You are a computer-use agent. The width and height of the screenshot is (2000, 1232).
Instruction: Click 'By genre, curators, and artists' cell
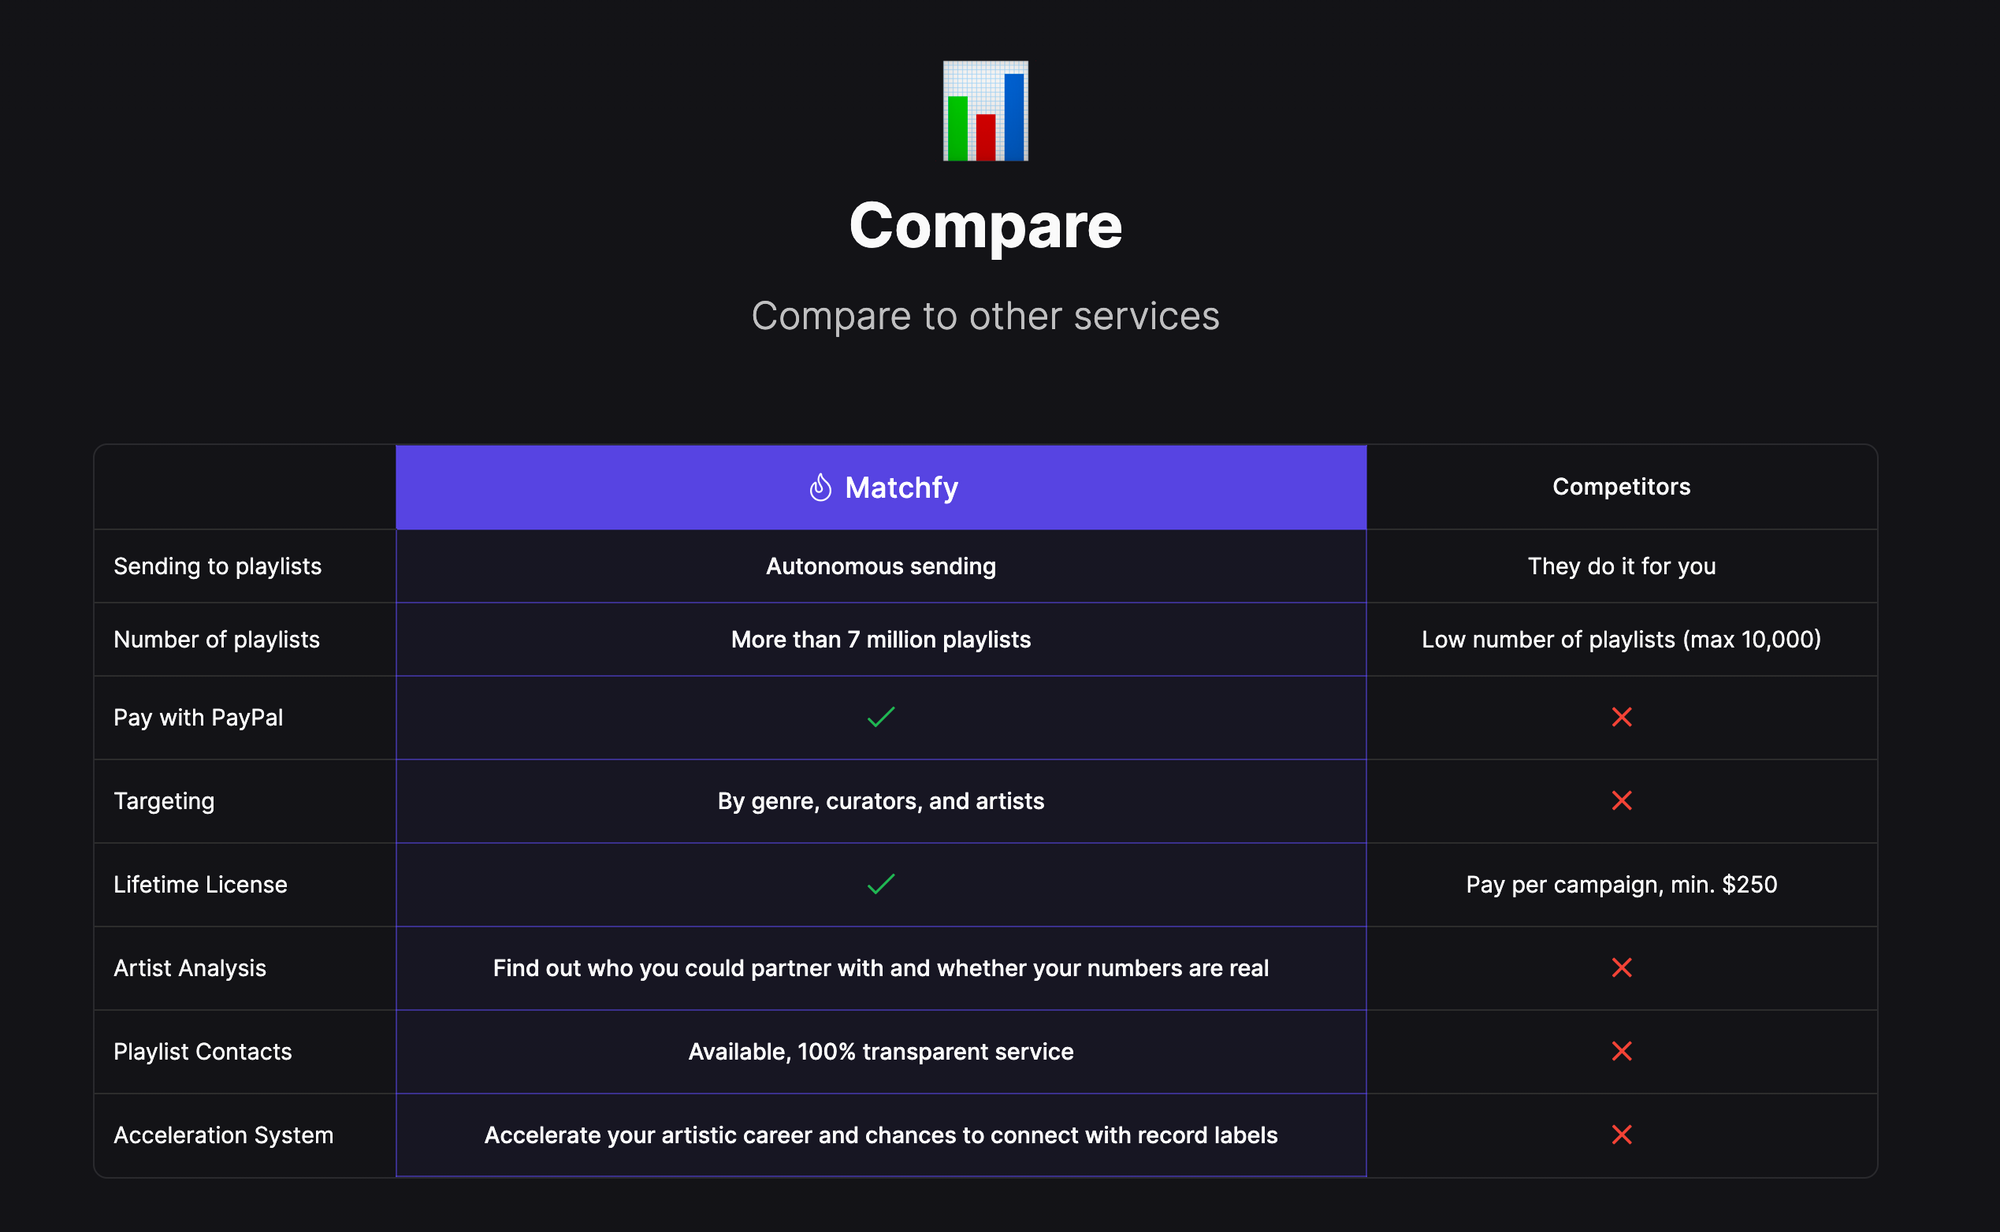point(881,801)
